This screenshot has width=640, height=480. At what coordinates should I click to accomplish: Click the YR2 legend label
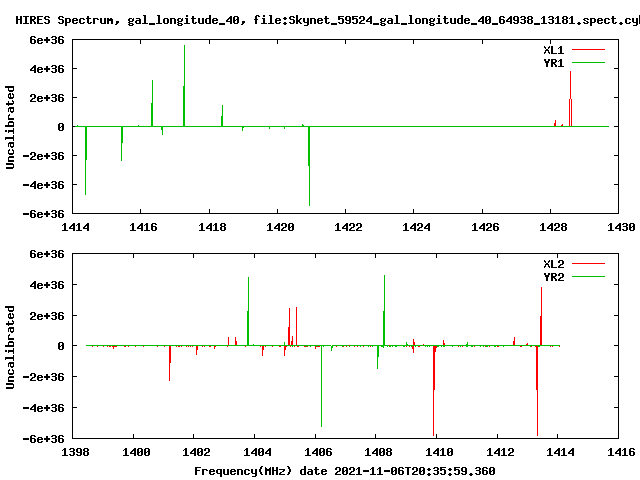click(x=553, y=277)
